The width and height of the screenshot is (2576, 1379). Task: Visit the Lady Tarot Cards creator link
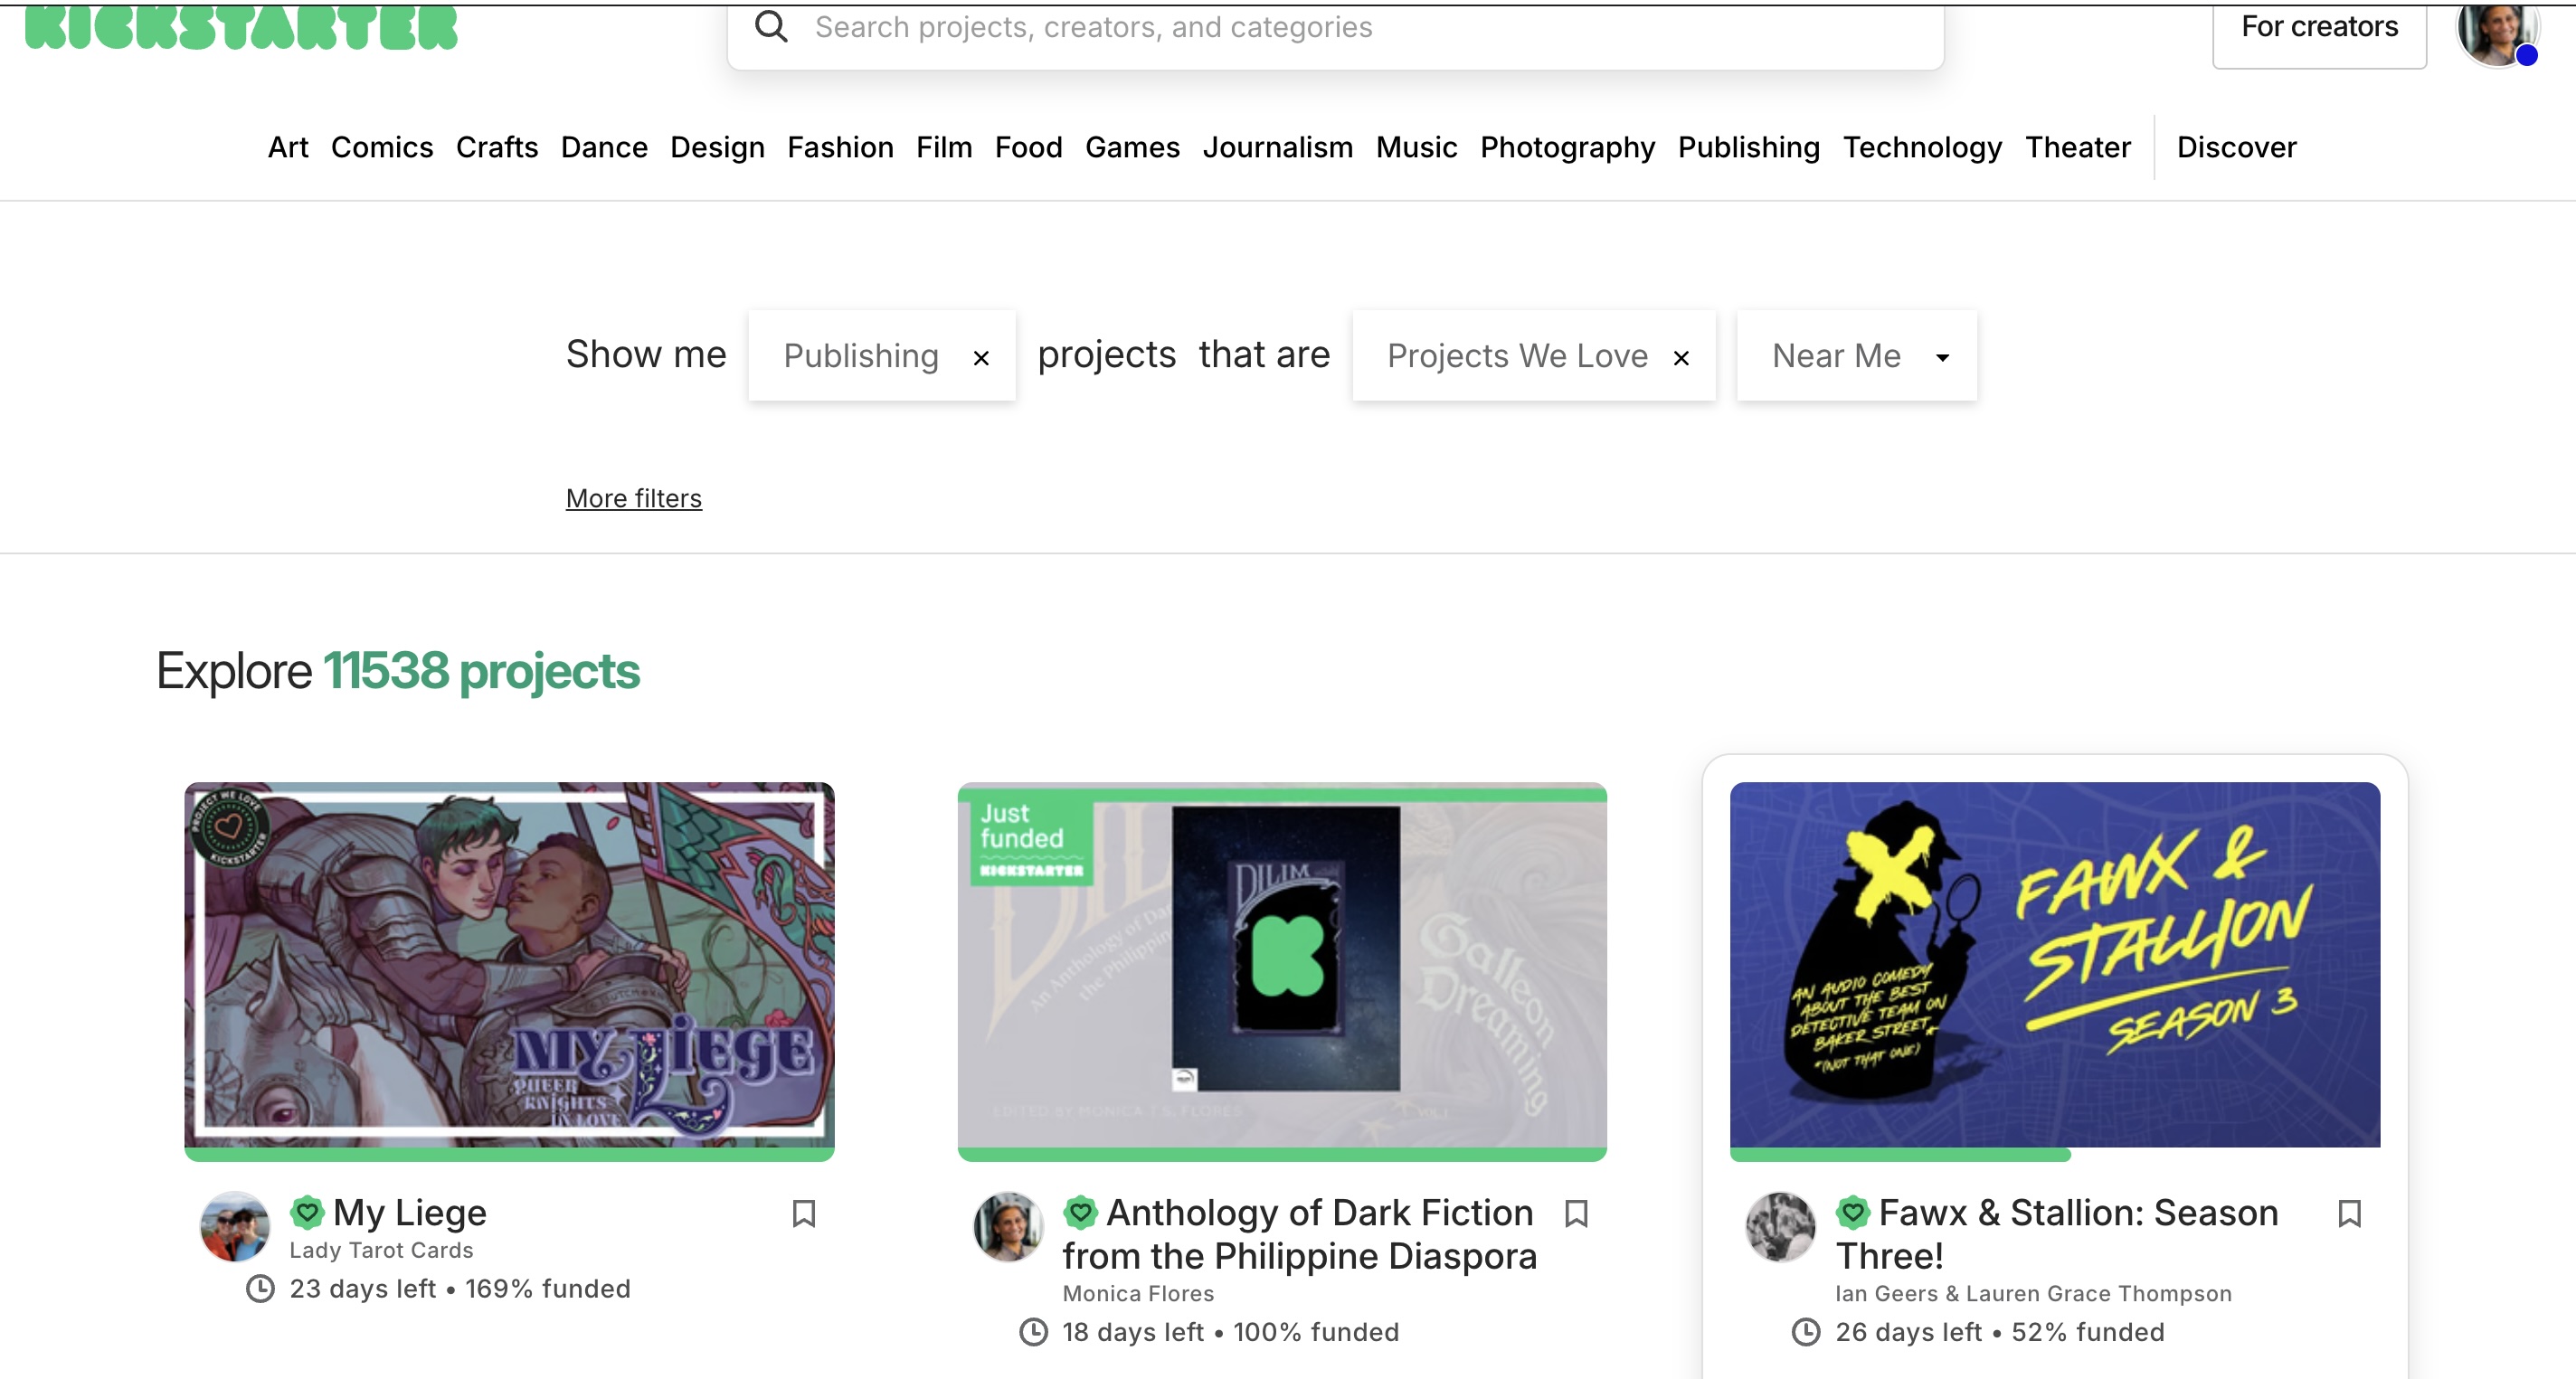click(x=381, y=1250)
